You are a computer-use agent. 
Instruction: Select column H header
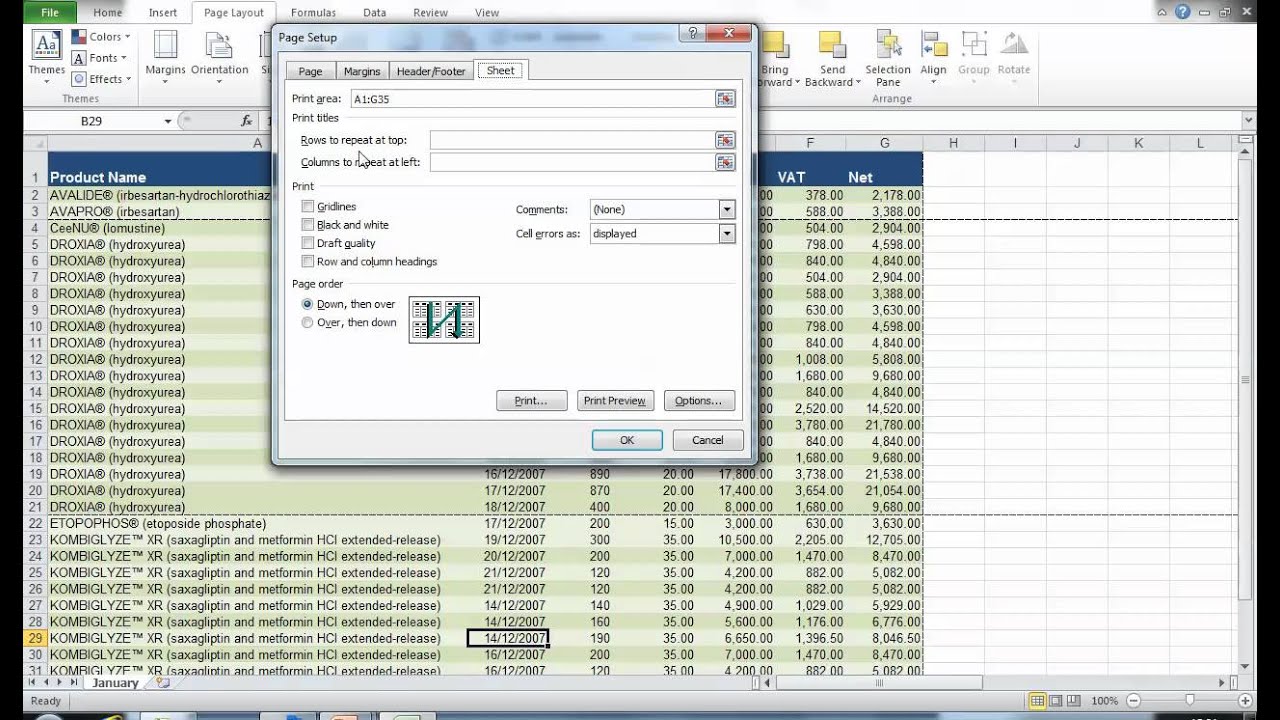click(x=953, y=143)
